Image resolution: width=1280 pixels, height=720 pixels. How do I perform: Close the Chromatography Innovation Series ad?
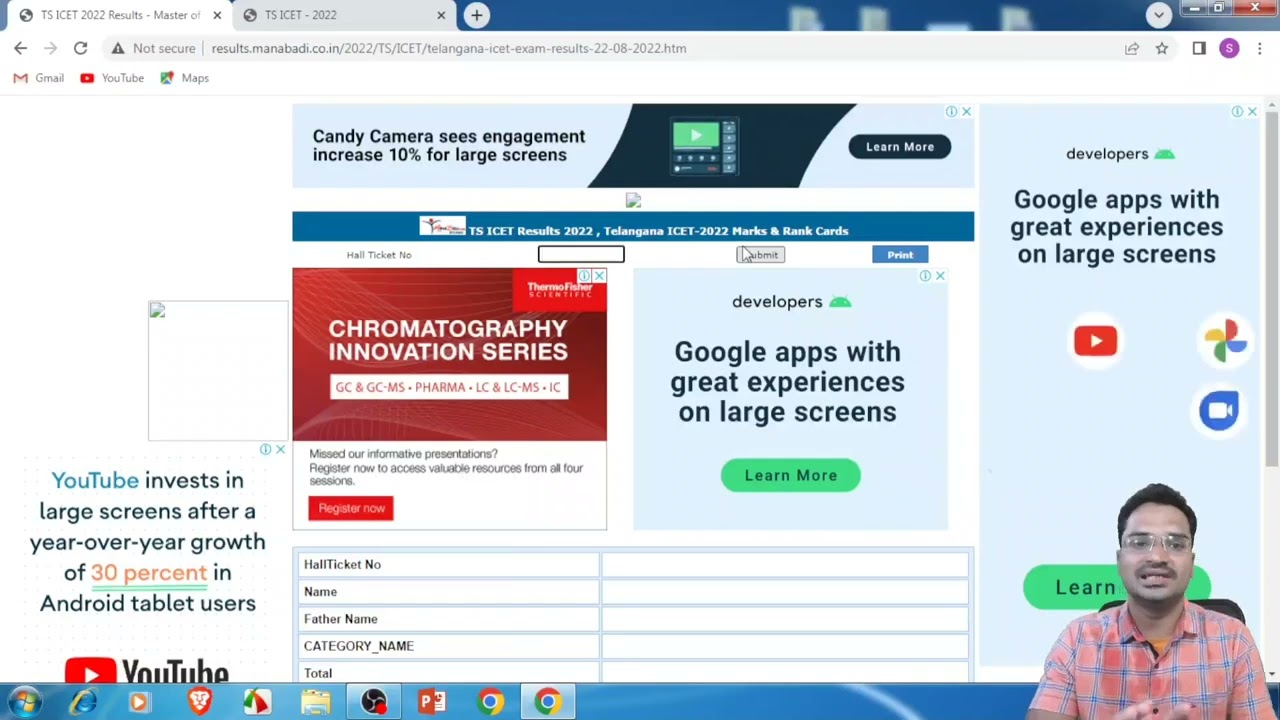click(598, 276)
